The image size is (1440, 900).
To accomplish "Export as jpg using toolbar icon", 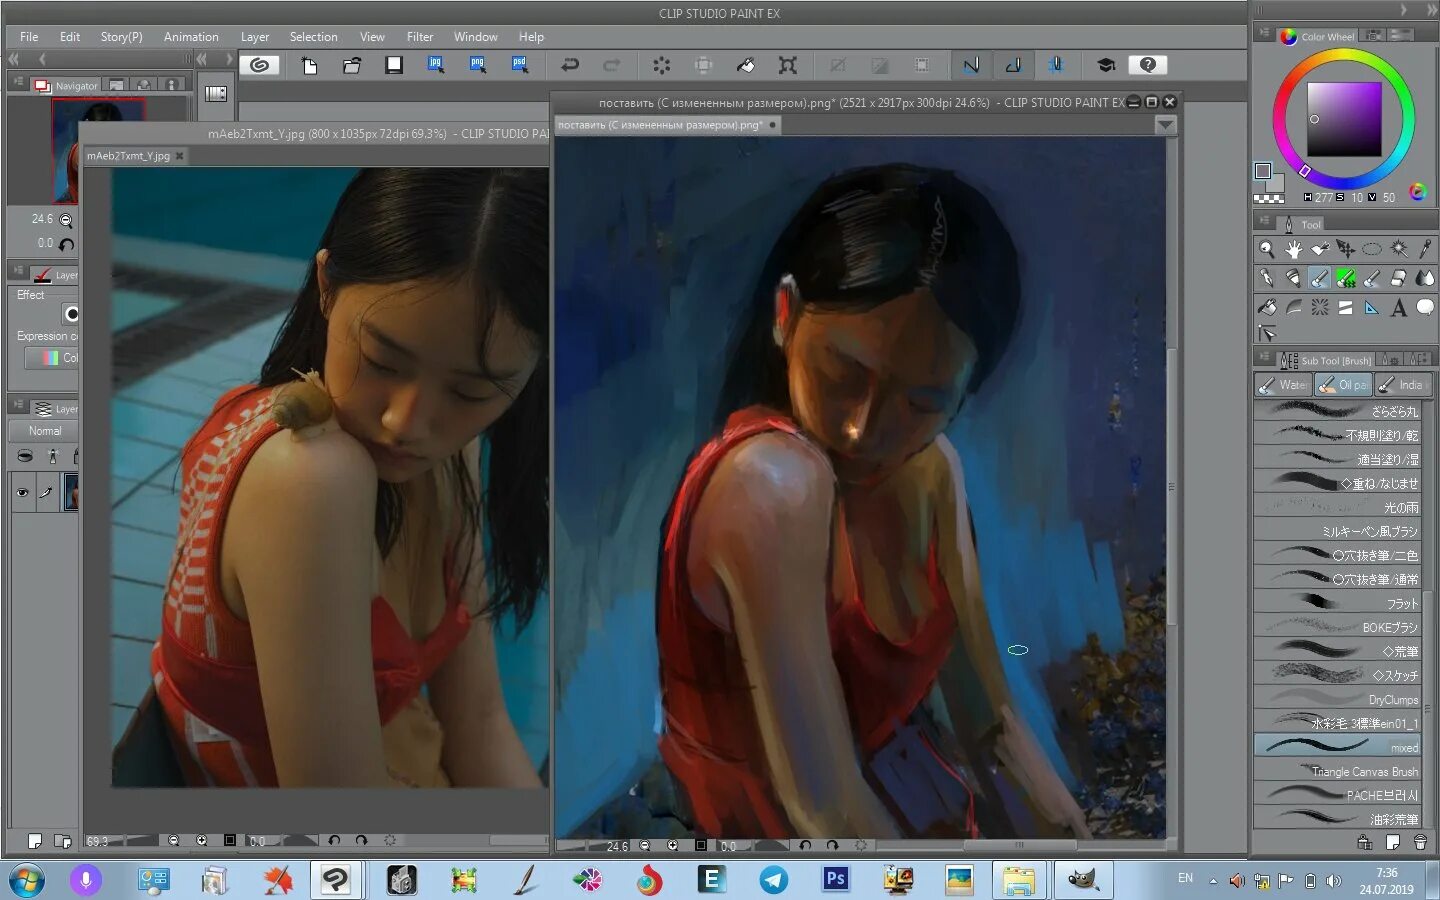I will [436, 65].
